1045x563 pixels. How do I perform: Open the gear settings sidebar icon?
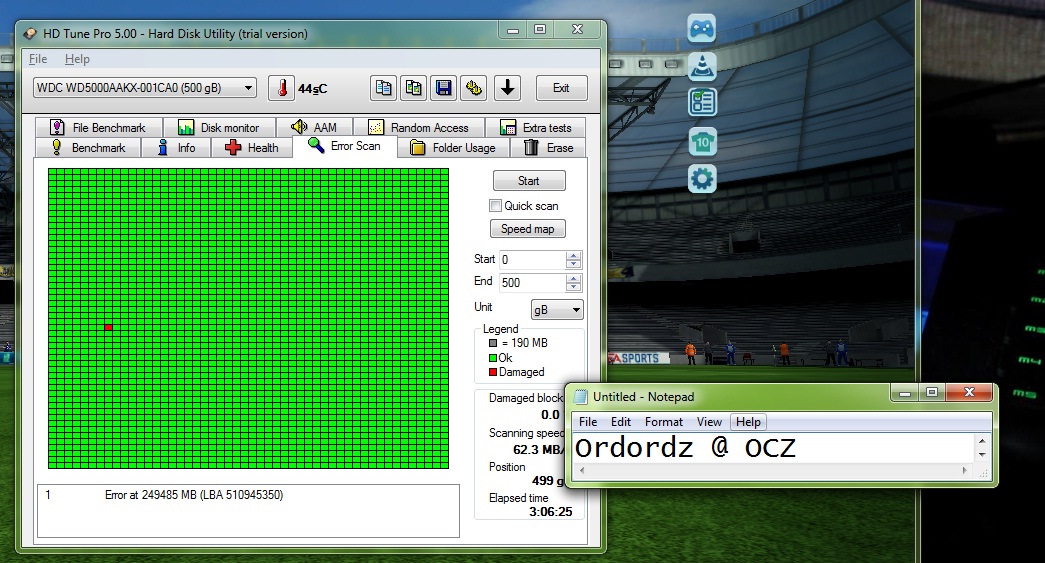702,179
